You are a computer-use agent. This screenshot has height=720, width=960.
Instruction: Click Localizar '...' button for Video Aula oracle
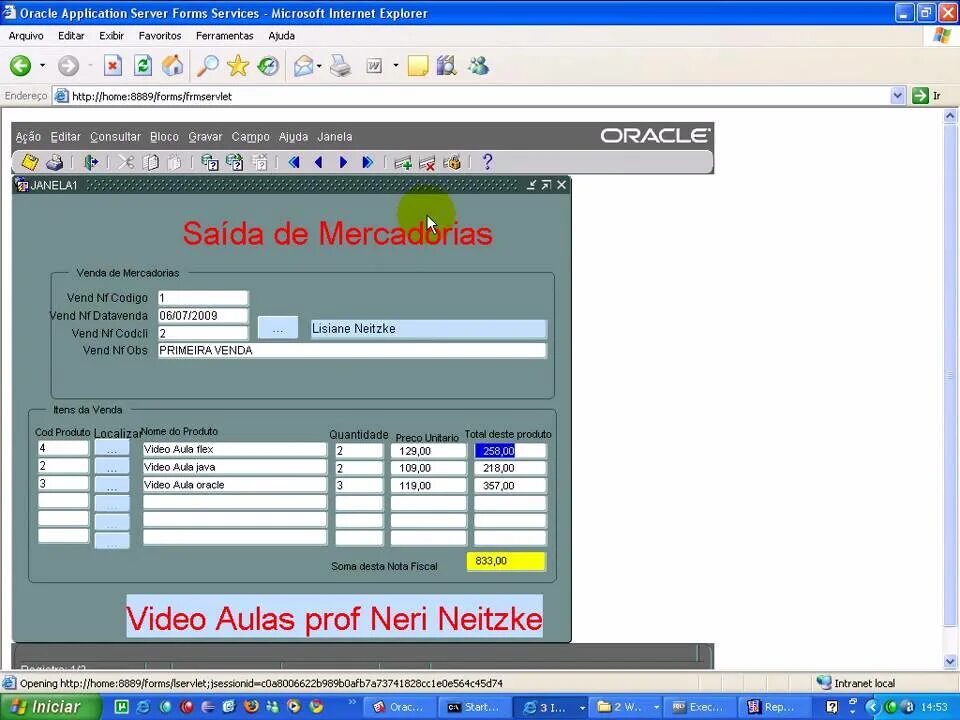click(x=111, y=486)
